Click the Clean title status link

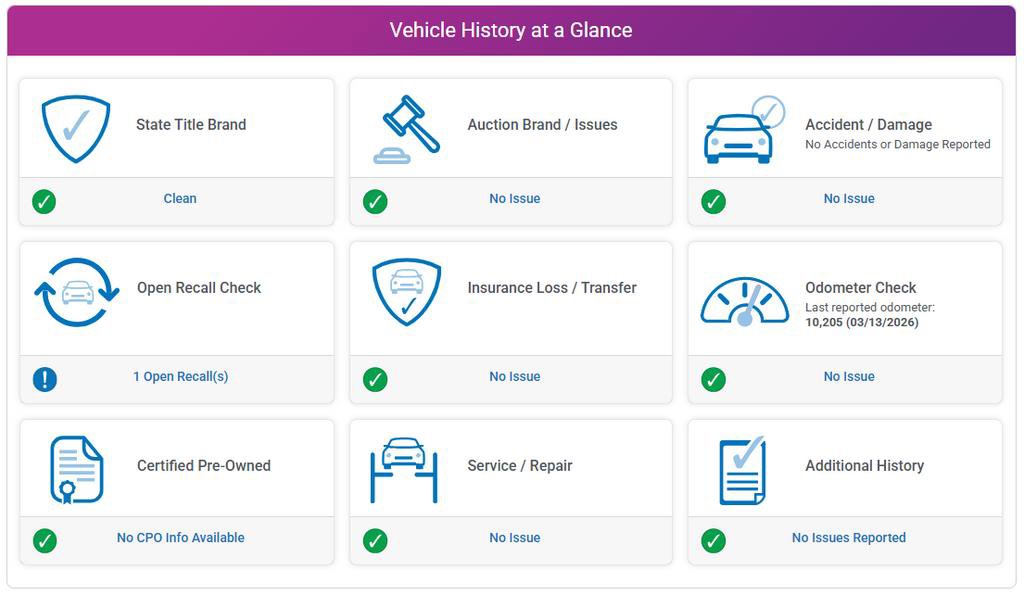click(180, 199)
